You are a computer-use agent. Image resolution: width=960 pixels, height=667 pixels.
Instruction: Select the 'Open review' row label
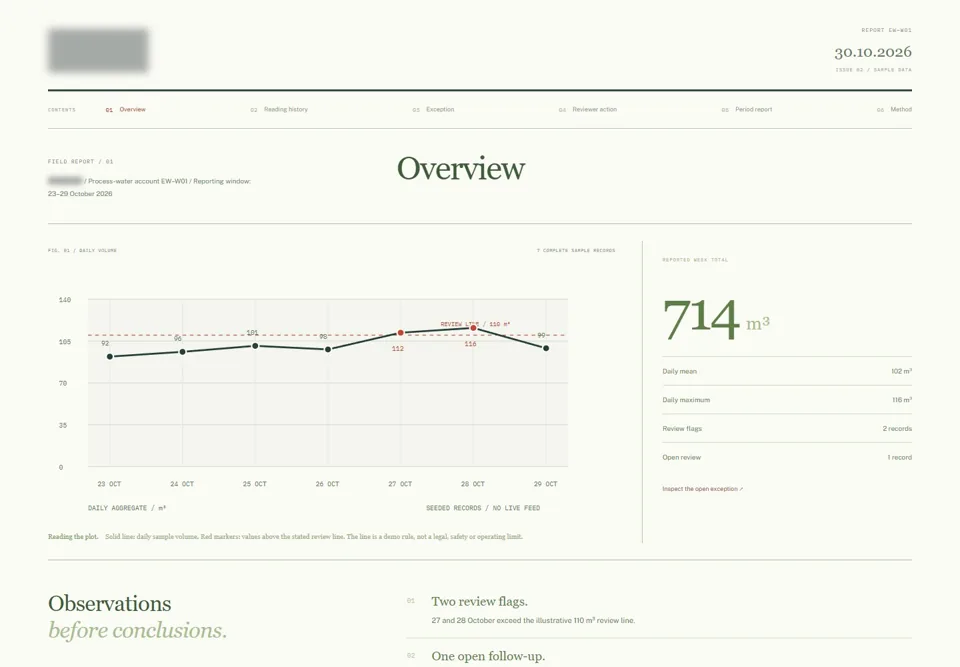point(681,458)
